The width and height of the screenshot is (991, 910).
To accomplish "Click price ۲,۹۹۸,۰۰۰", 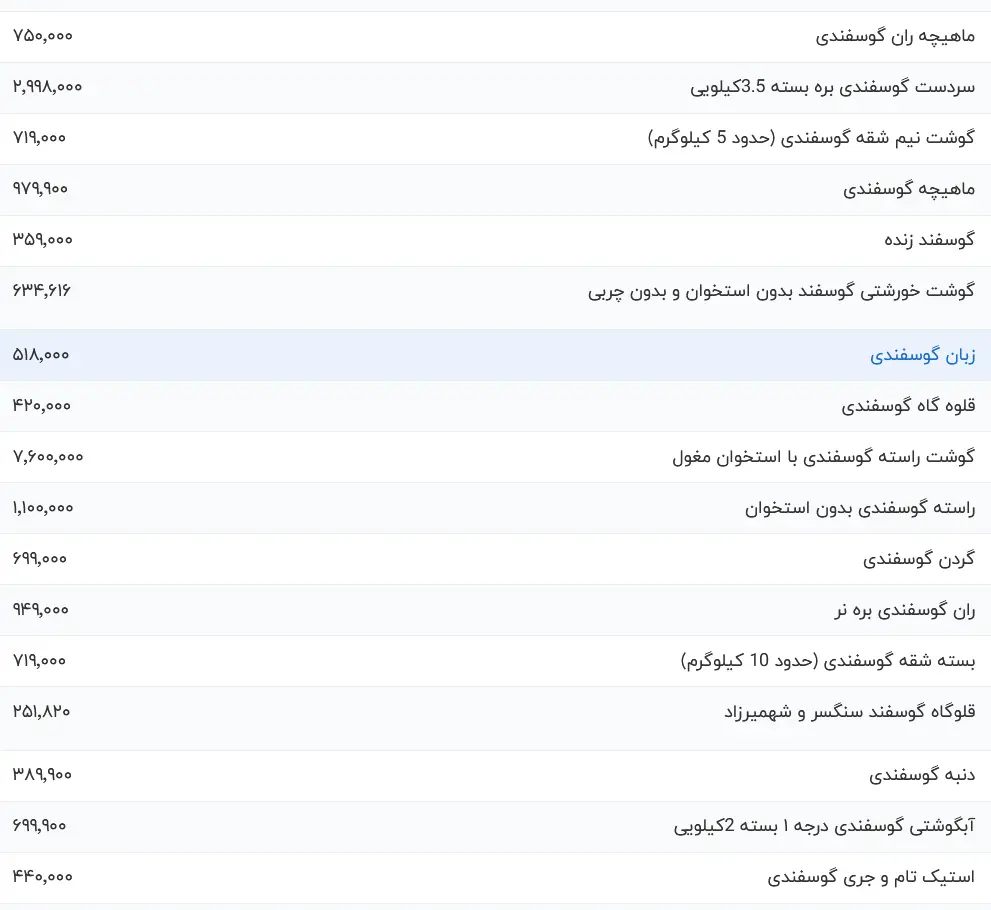I will point(47,87).
